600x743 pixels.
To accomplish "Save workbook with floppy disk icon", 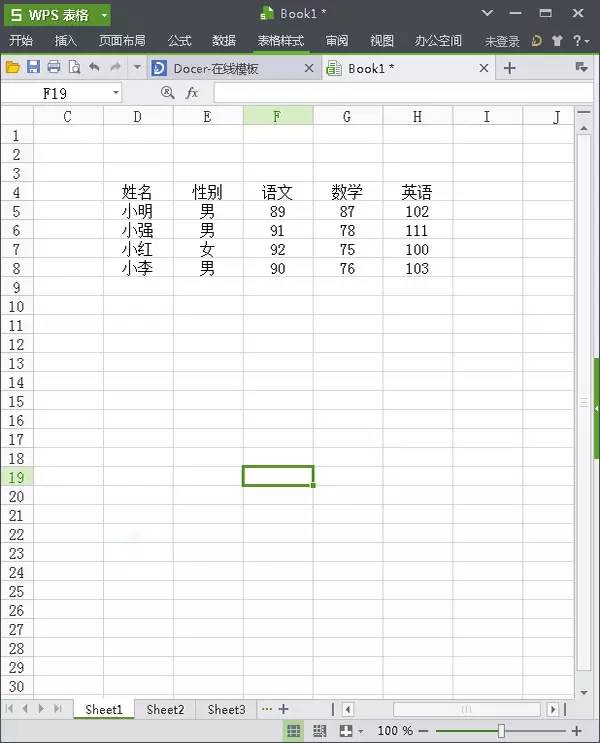I will pyautogui.click(x=33, y=67).
